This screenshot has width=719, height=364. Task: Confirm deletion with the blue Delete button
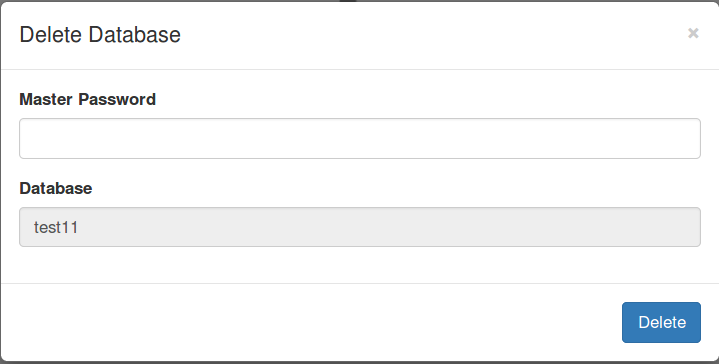[x=661, y=322]
